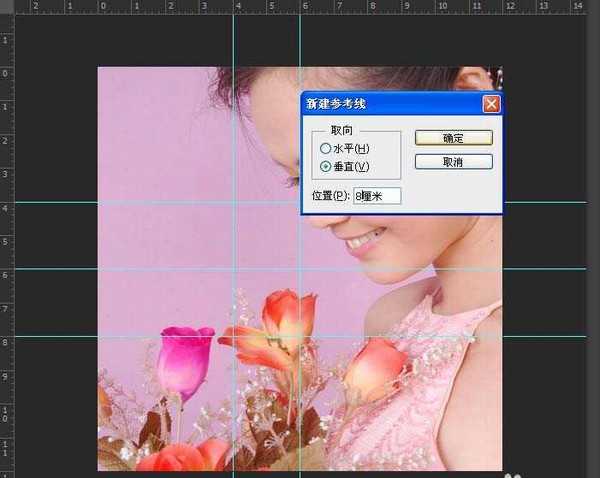Select the 垂直(V) orientation radio button
Screen dimensions: 600x478
click(325, 166)
